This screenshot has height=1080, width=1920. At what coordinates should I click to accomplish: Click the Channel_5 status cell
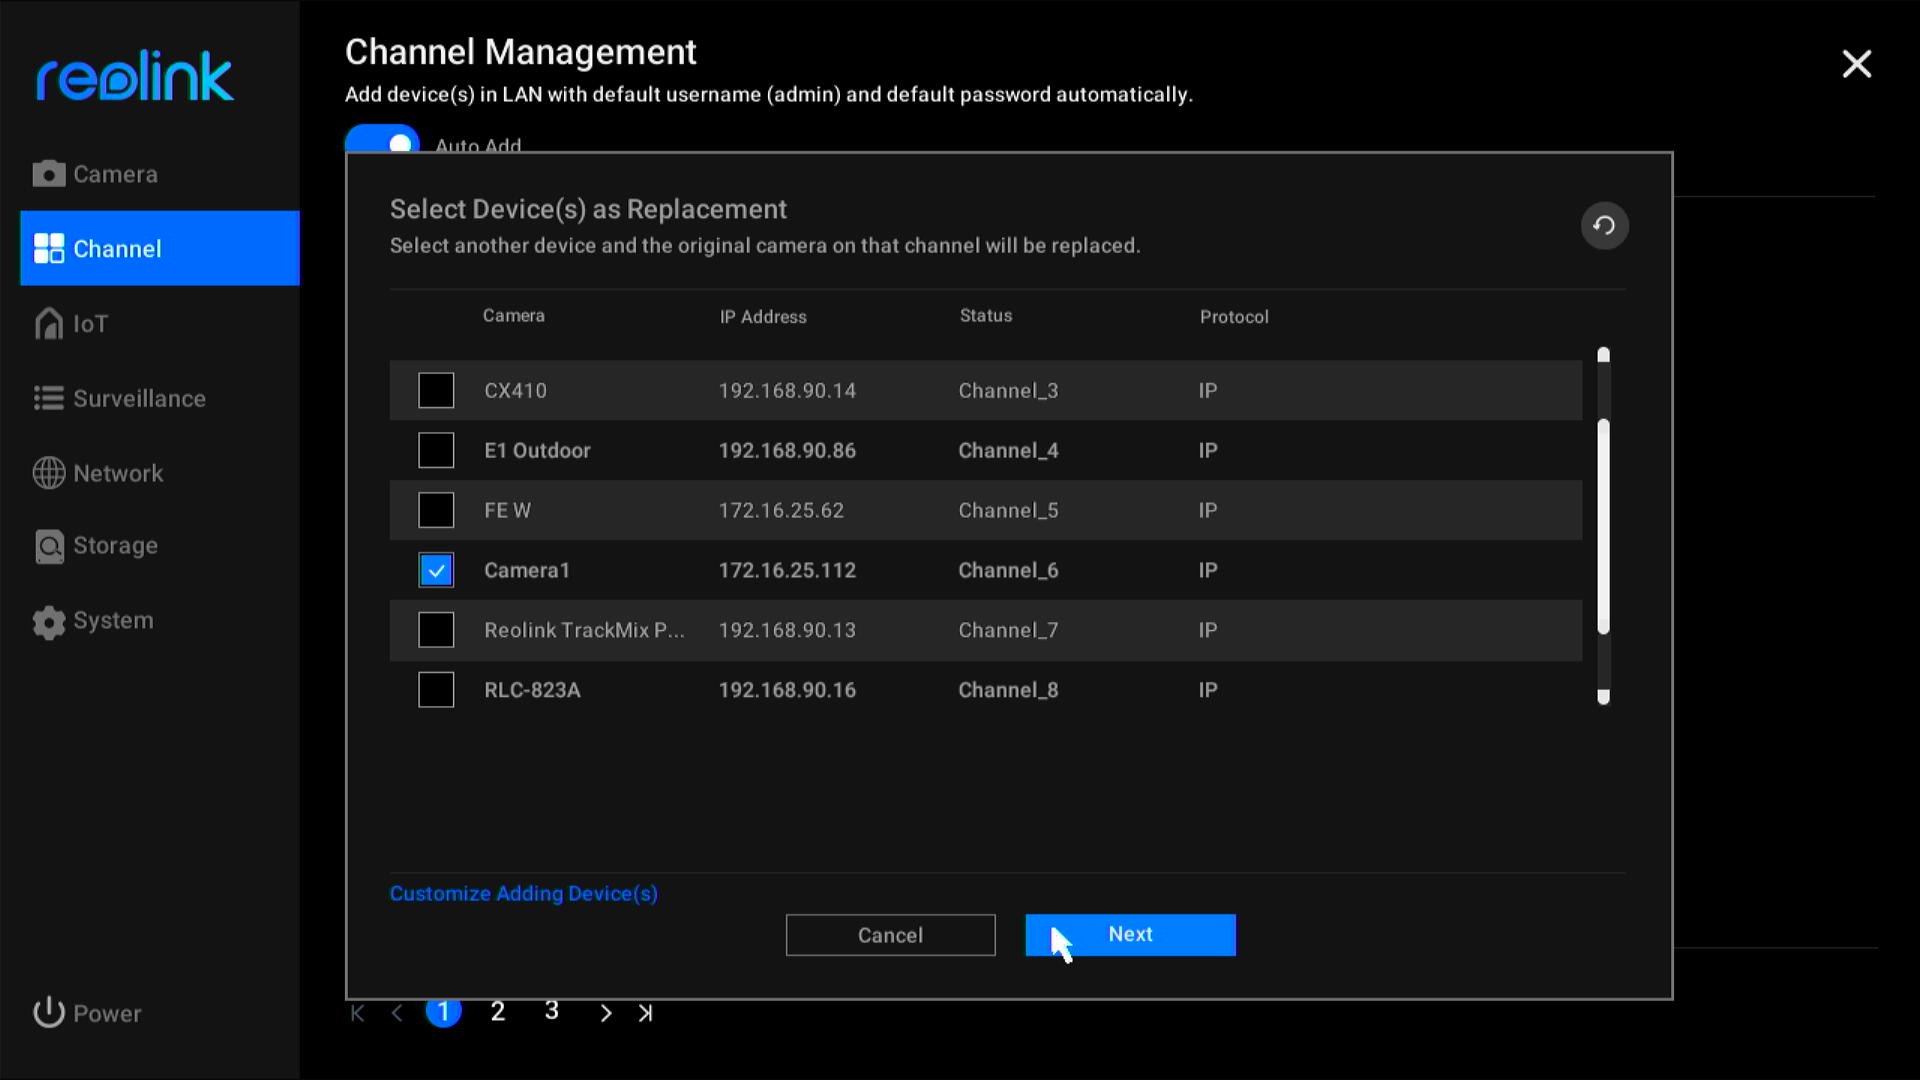1008,511
